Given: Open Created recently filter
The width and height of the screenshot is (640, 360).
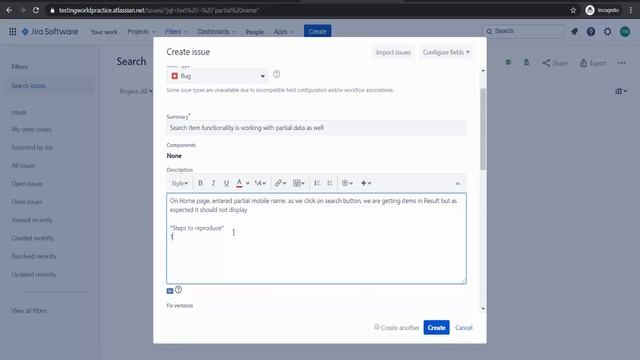Looking at the screenshot, I should click(33, 238).
